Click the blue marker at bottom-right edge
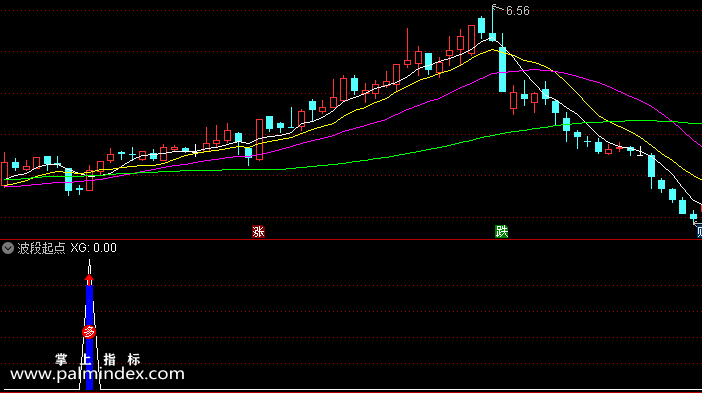This screenshot has width=702, height=393. 699,231
